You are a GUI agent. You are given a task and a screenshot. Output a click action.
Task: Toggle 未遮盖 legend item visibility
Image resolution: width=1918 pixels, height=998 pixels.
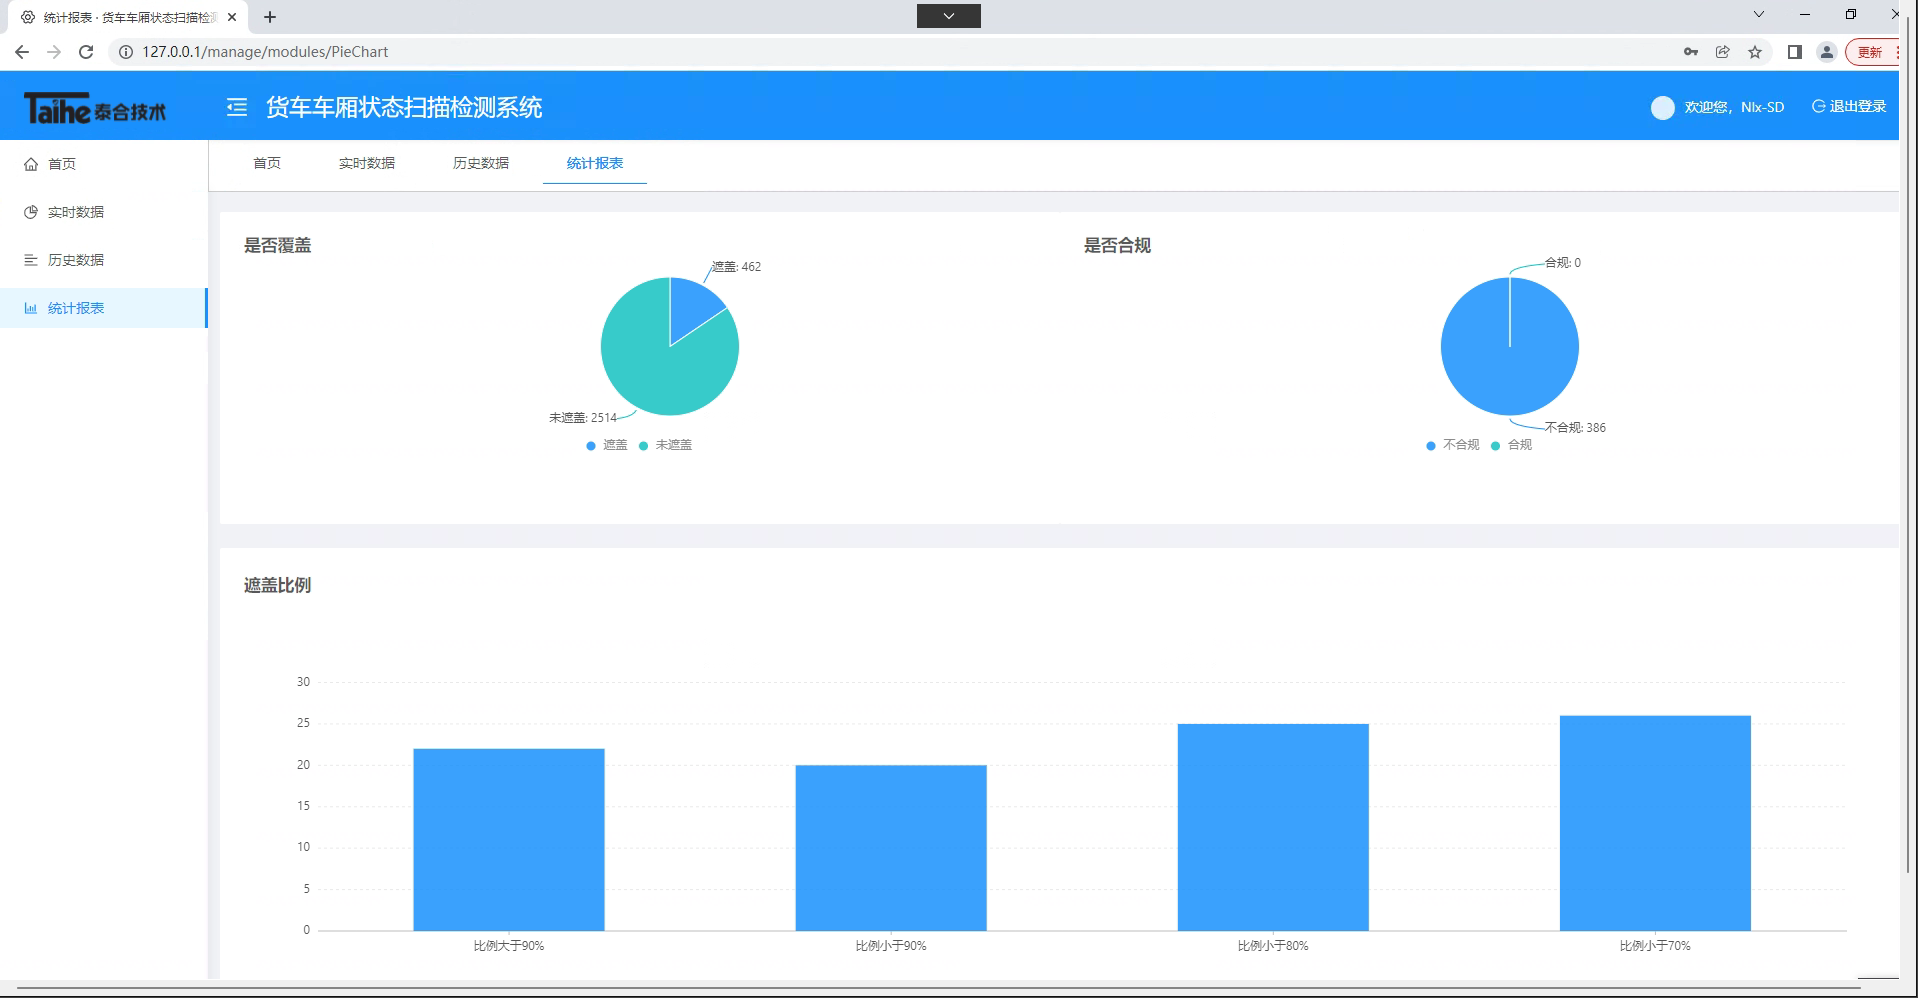point(665,445)
